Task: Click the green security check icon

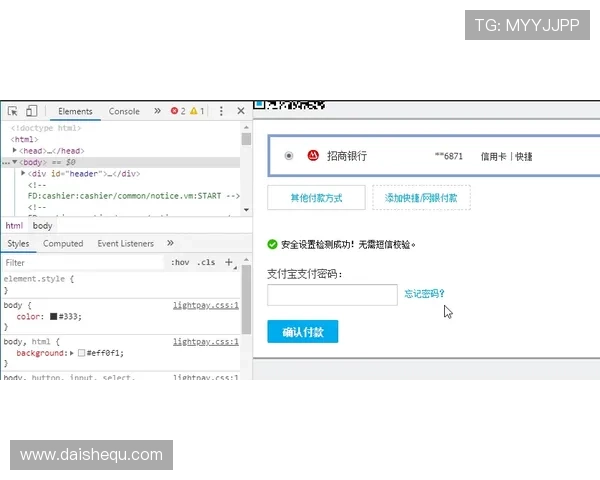Action: tap(272, 244)
